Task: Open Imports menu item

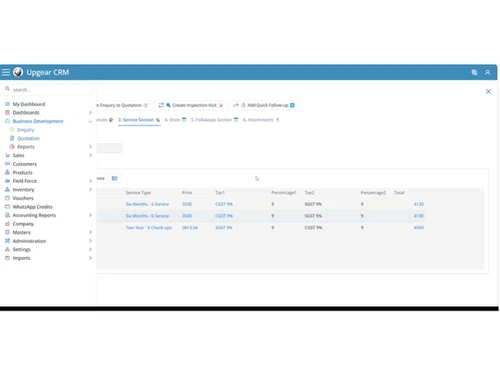Action: pos(21,258)
